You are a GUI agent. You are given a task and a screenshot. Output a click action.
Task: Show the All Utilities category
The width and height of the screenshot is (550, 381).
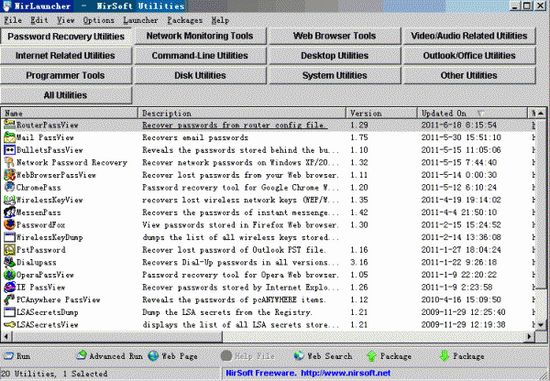tap(66, 95)
